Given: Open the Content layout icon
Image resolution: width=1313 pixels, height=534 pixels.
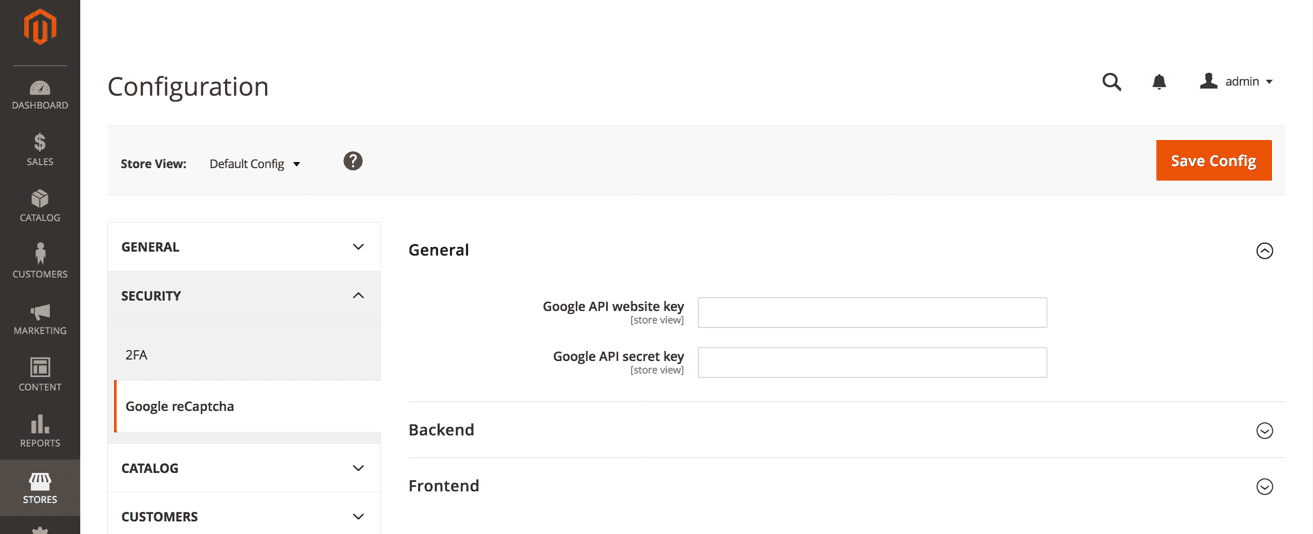Looking at the screenshot, I should tap(40, 368).
